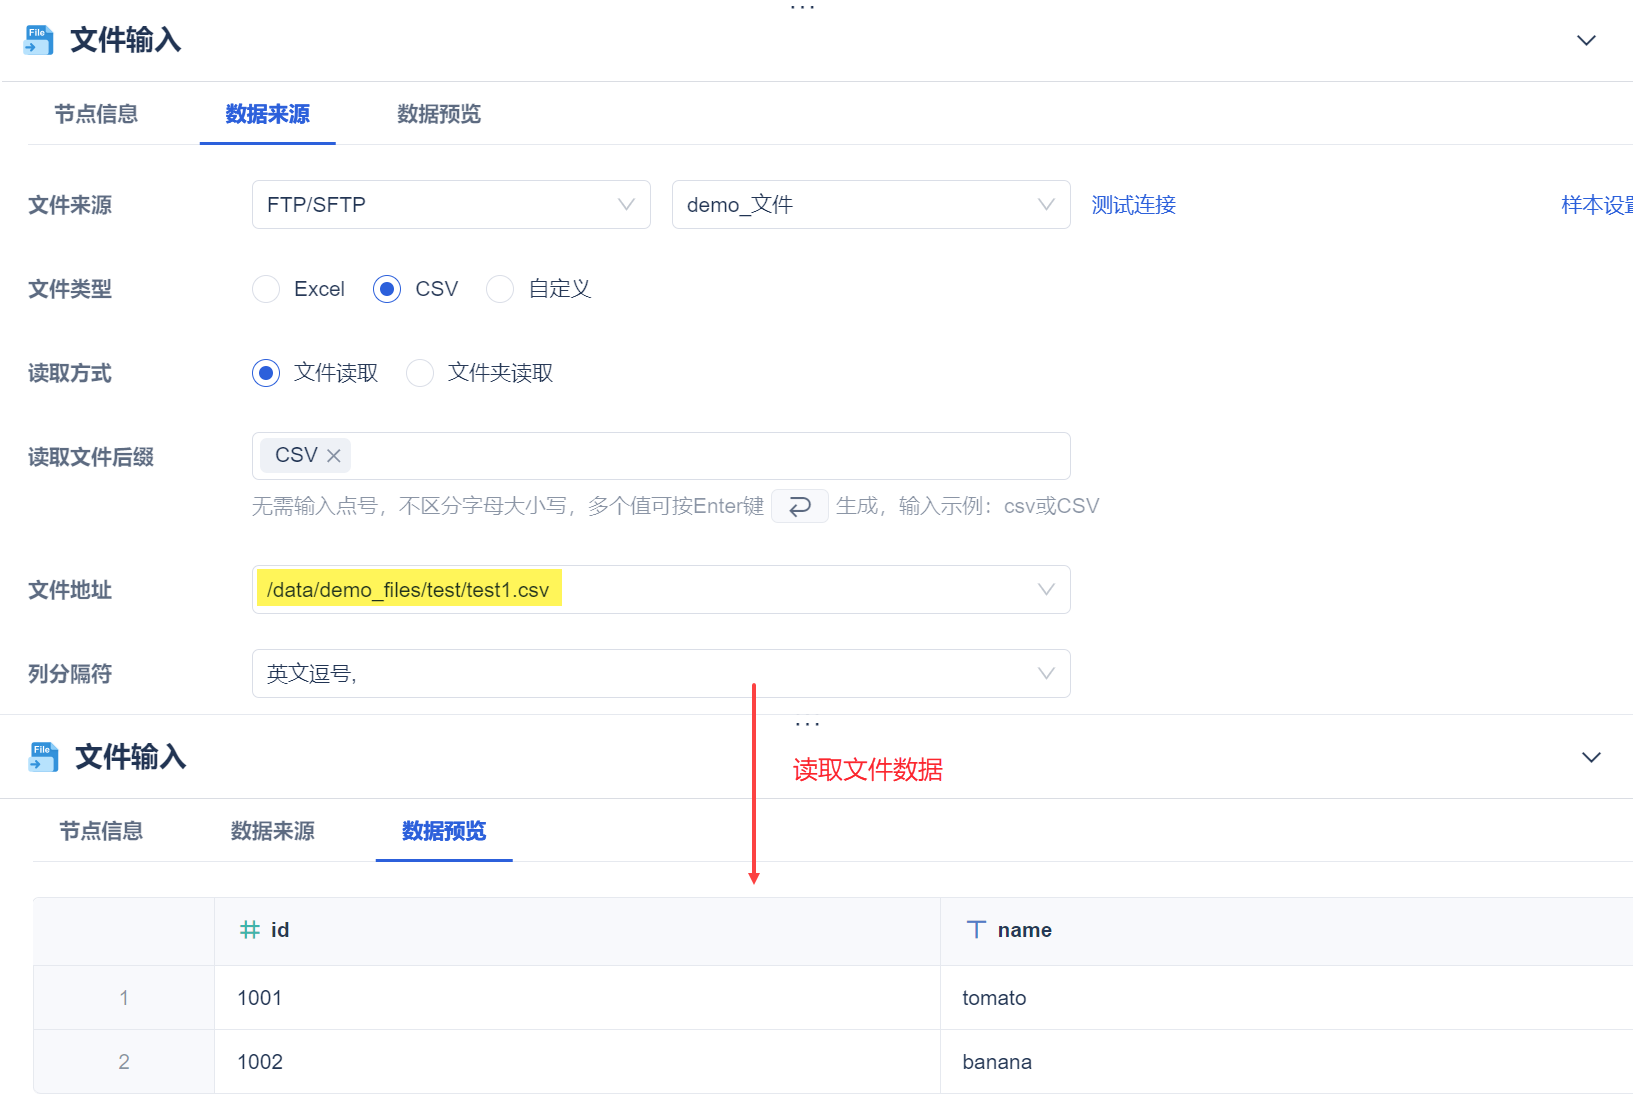Click the file input icon in upper panel header

38,40
